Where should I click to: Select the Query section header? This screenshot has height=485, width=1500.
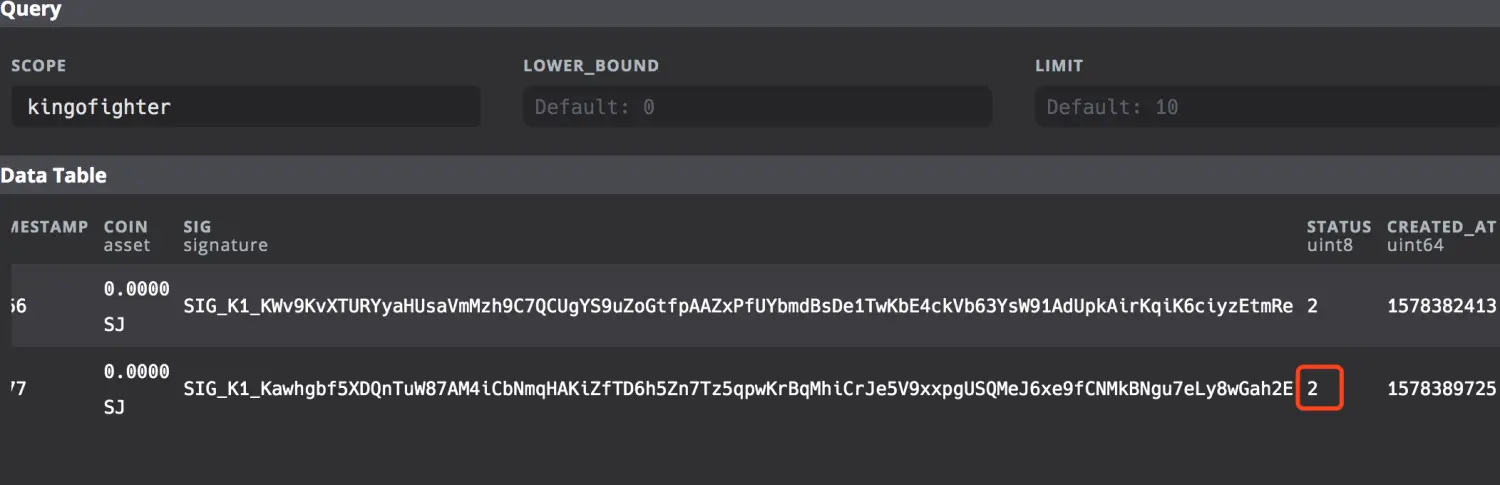tap(31, 11)
